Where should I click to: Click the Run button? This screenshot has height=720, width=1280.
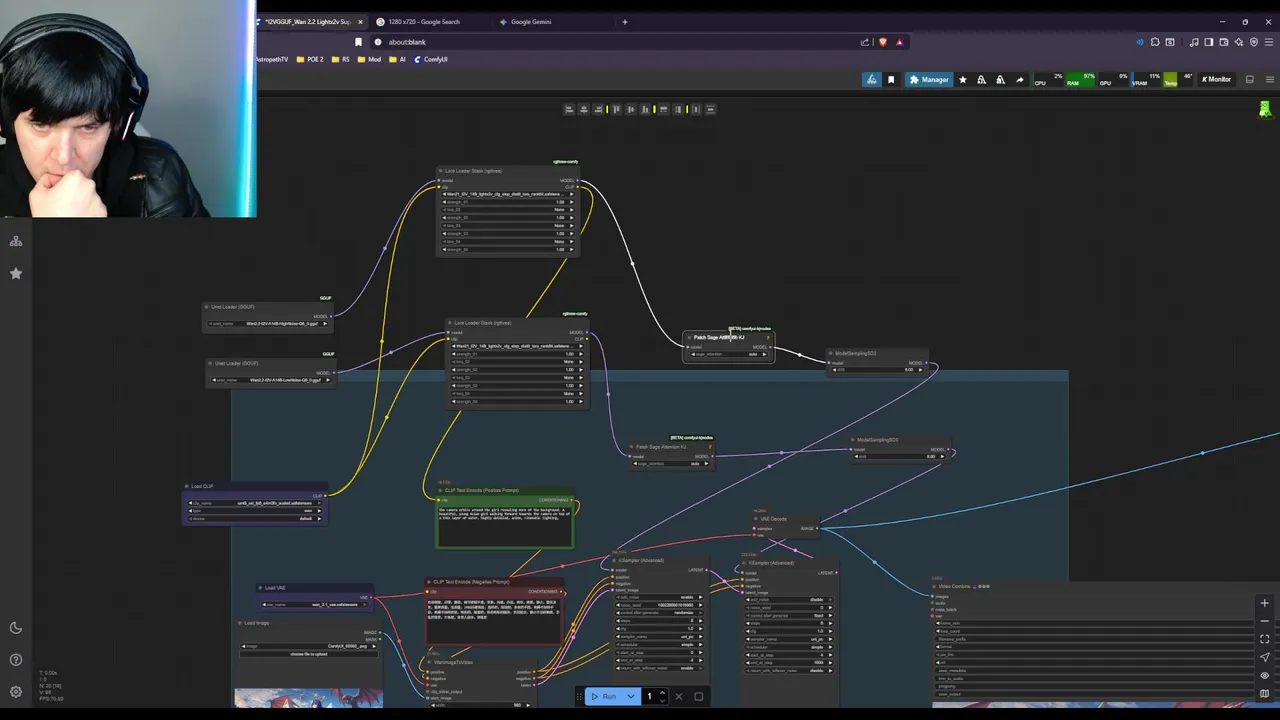click(x=603, y=696)
